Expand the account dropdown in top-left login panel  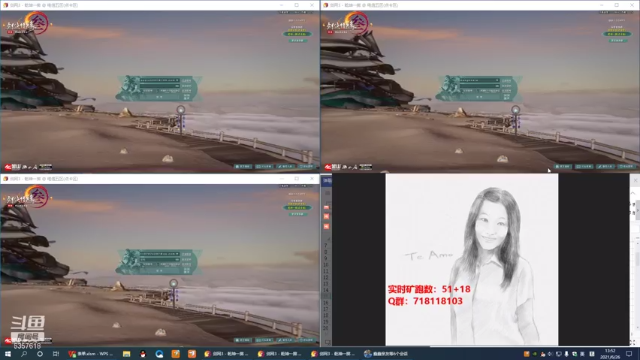tap(177, 80)
